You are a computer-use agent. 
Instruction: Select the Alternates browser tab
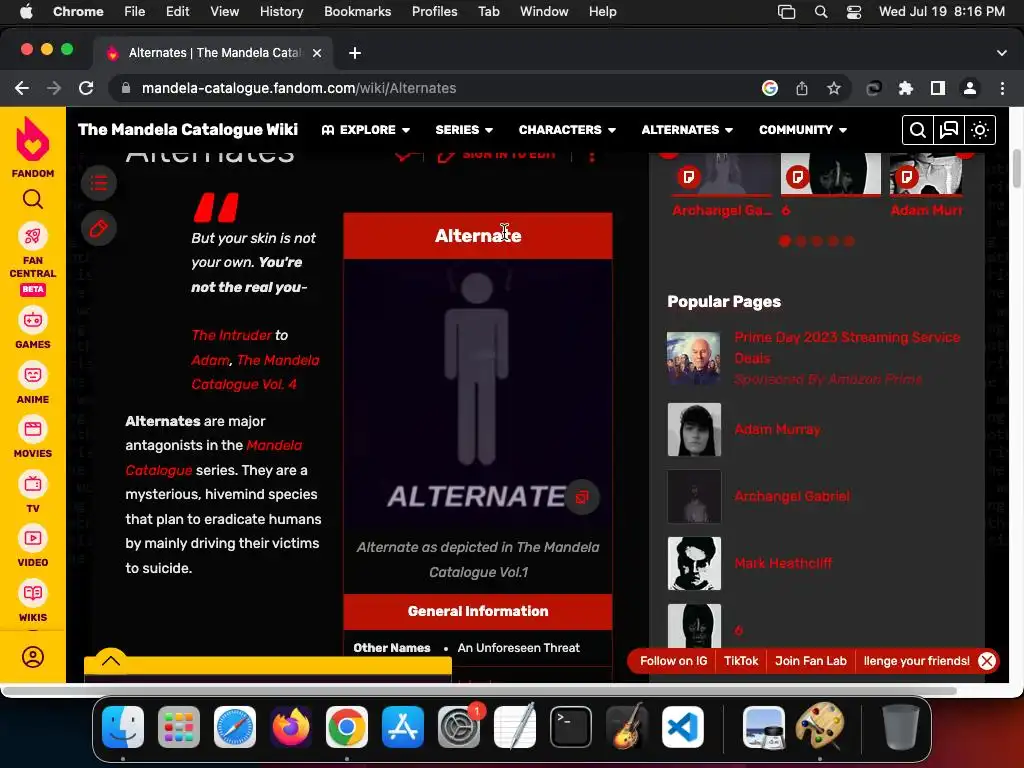coord(214,53)
